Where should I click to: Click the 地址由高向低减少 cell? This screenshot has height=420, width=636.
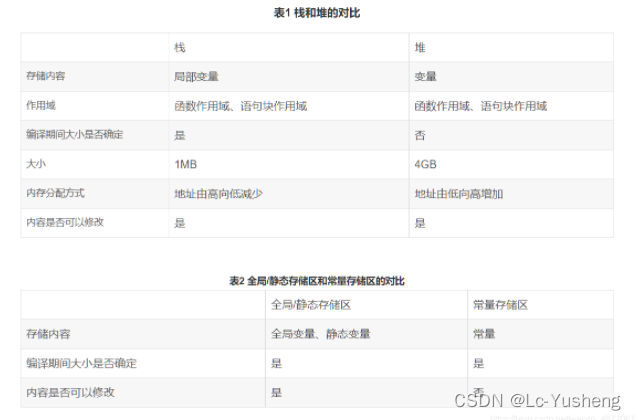click(x=219, y=193)
